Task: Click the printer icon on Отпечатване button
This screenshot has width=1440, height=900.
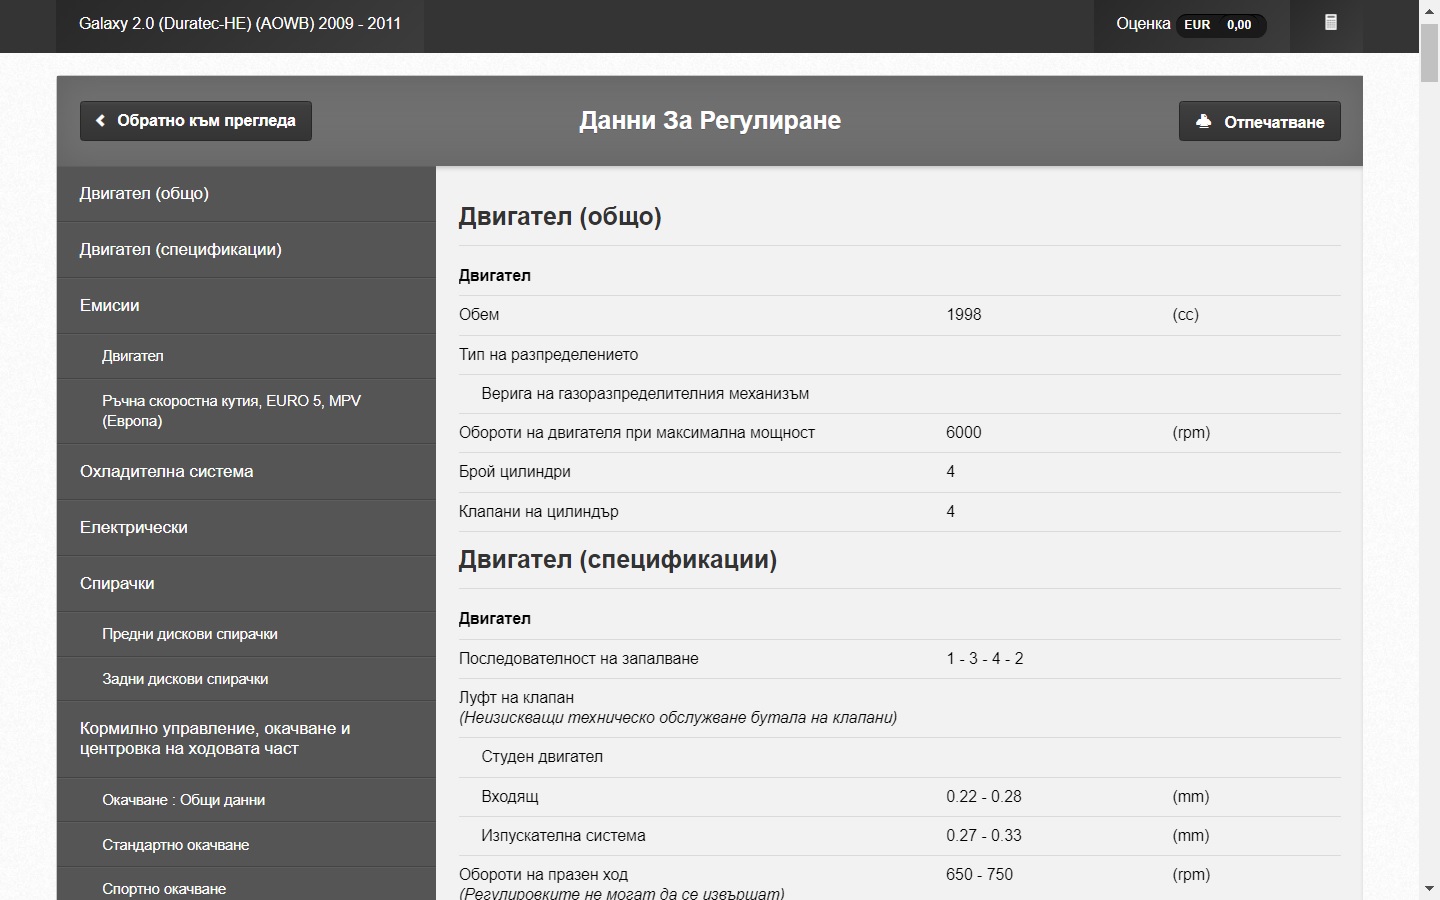Action: point(1204,121)
